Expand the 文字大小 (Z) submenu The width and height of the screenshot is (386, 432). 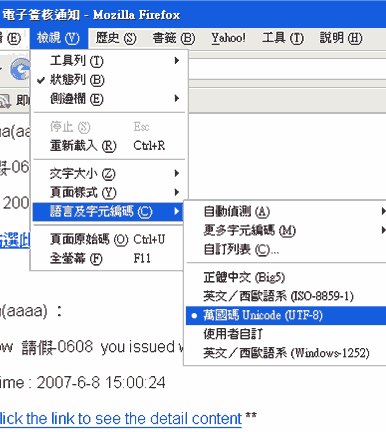[x=109, y=173]
